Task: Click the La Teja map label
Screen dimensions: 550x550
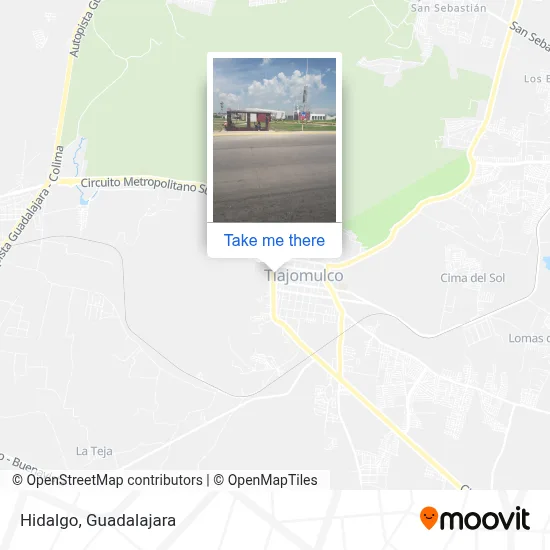Action: click(94, 451)
